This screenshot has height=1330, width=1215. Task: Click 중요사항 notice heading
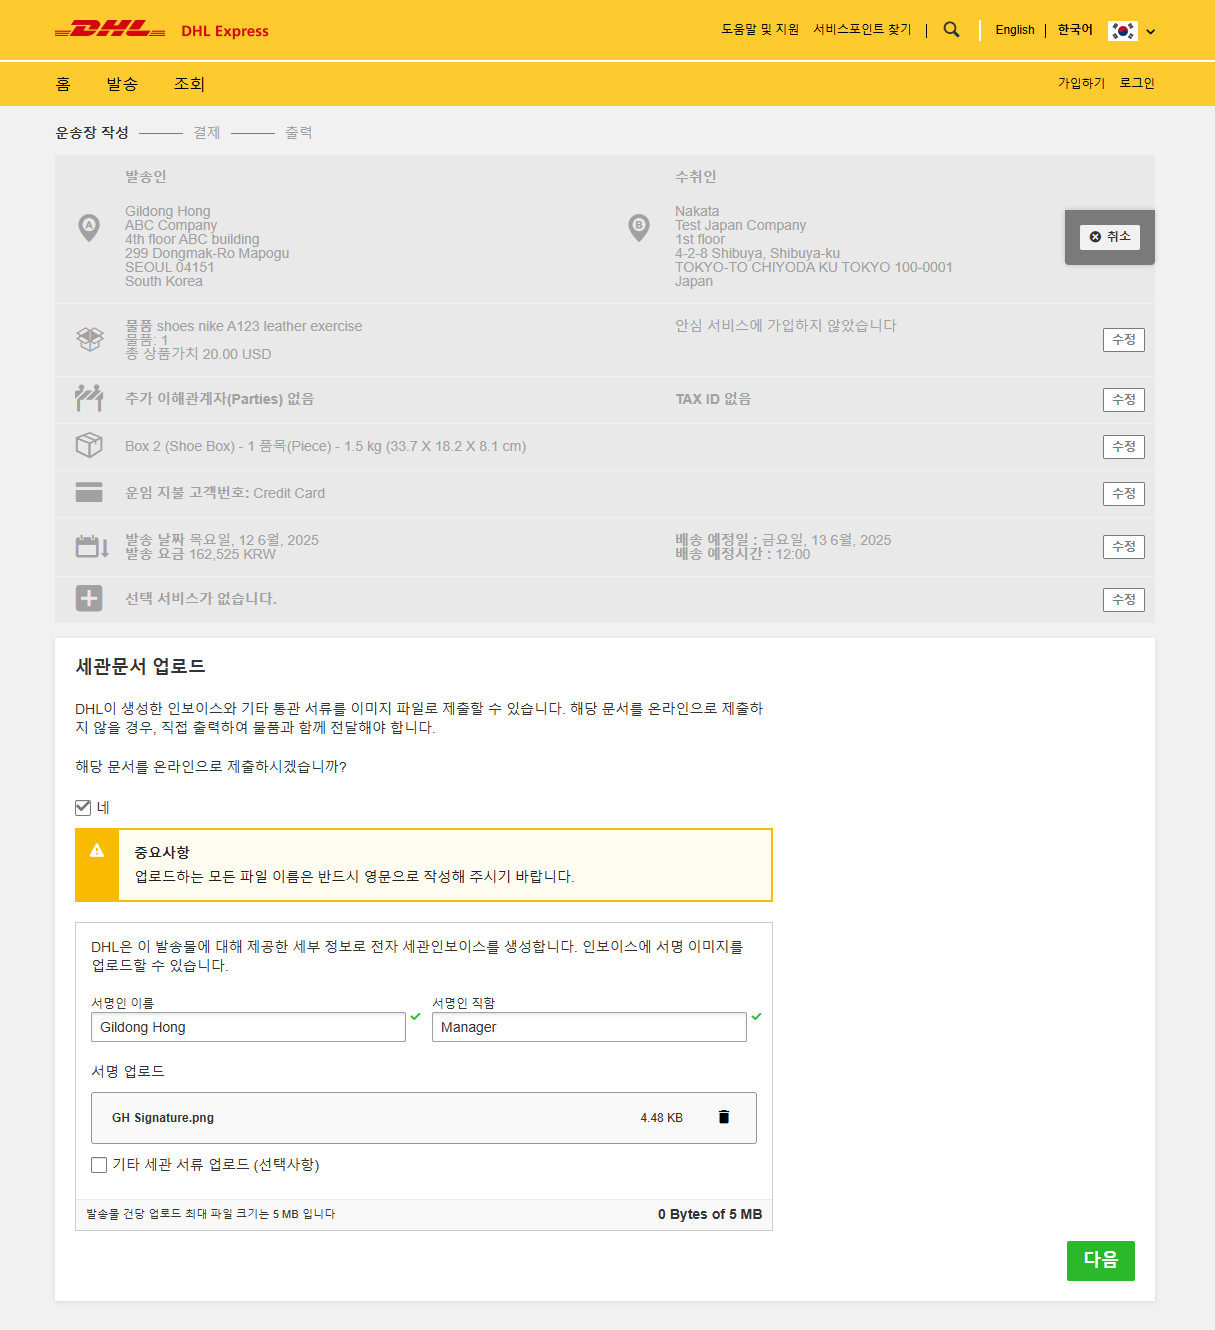click(162, 852)
